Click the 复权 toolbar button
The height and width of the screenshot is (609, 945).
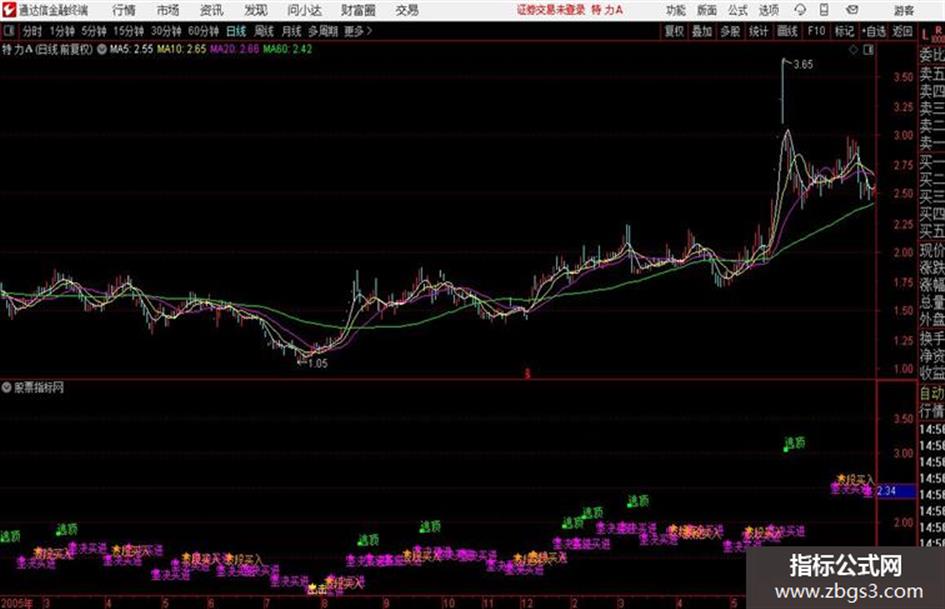[x=674, y=31]
